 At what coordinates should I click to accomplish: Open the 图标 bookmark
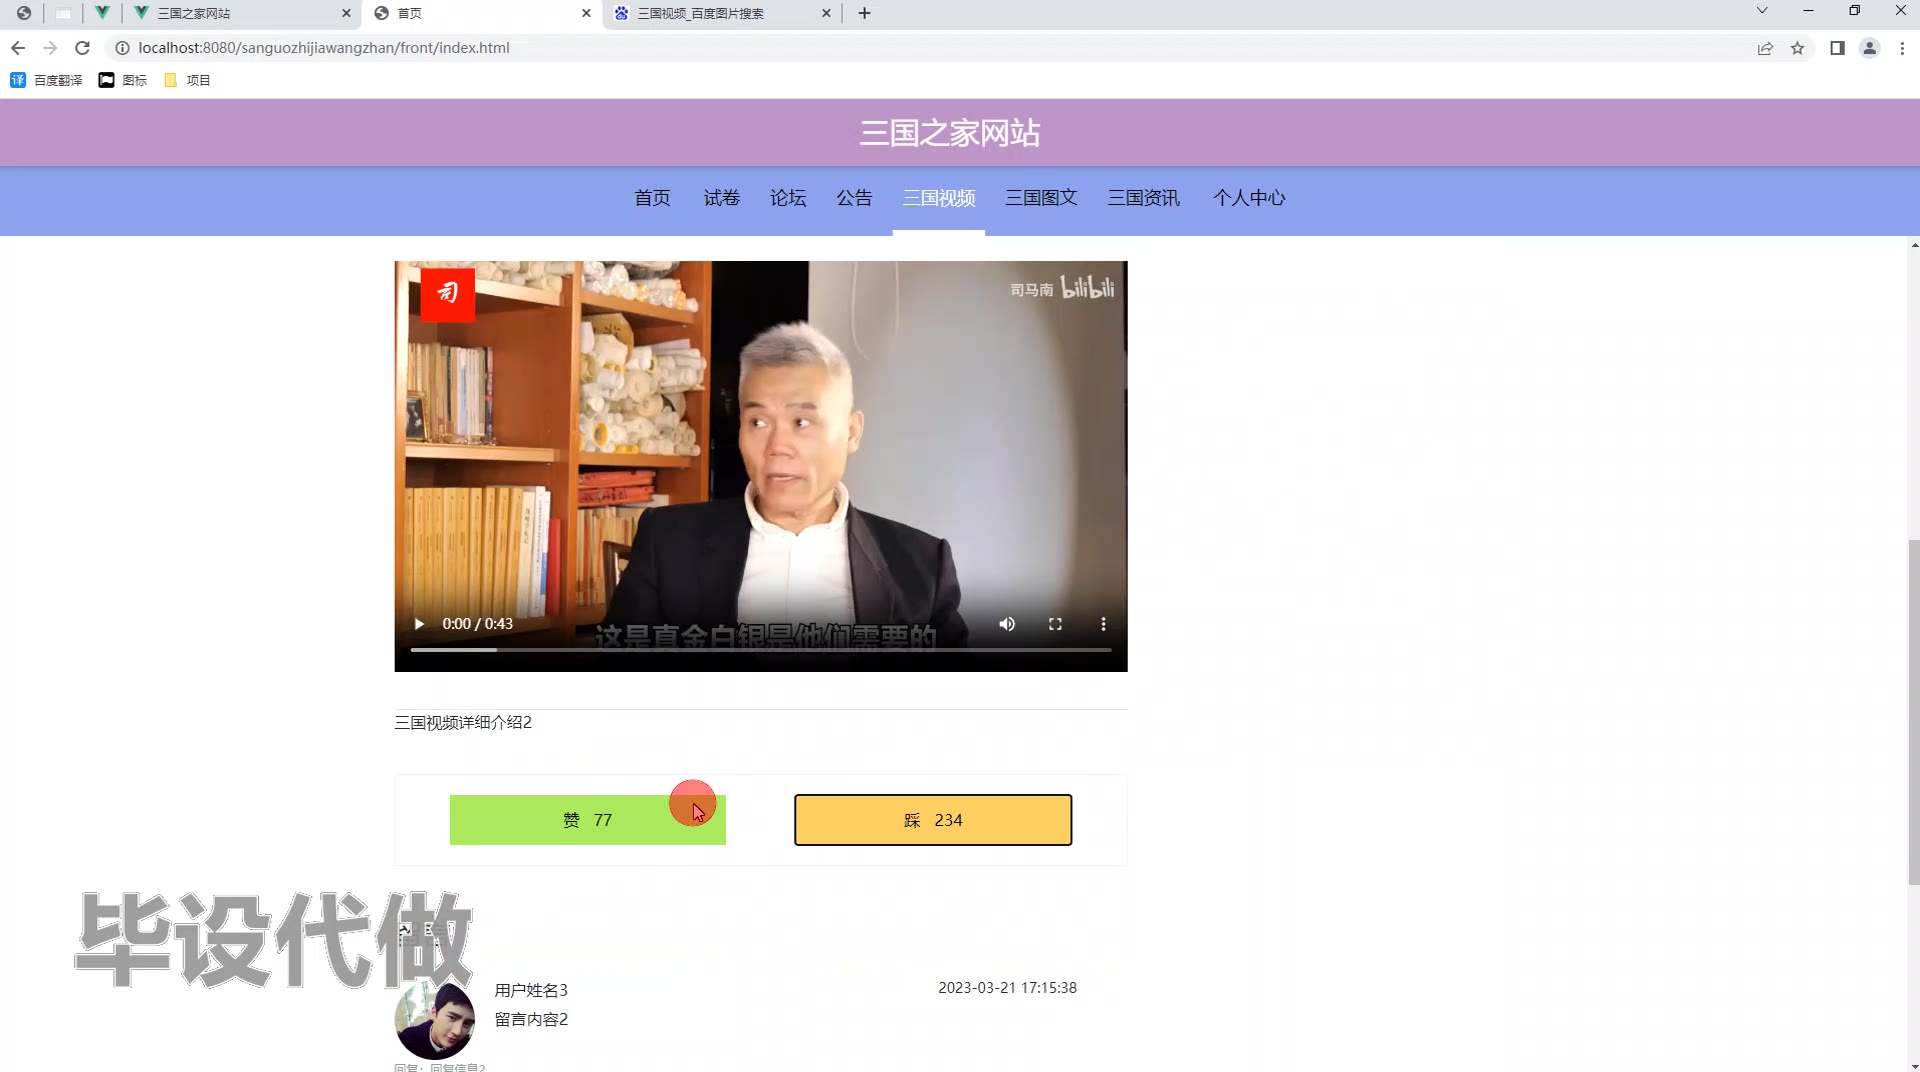tap(123, 80)
